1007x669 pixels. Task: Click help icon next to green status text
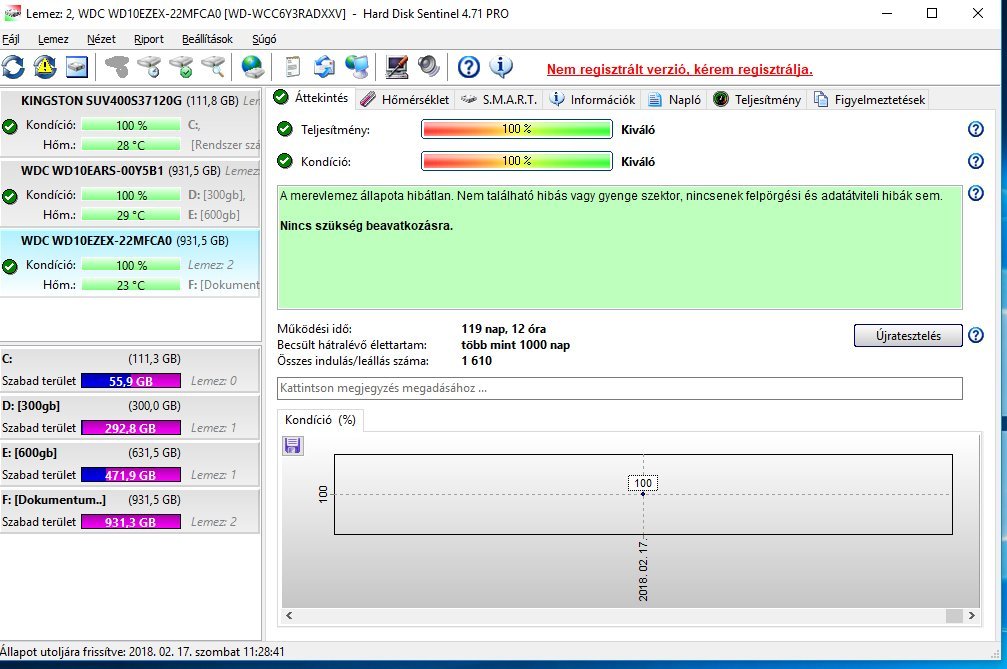(976, 193)
